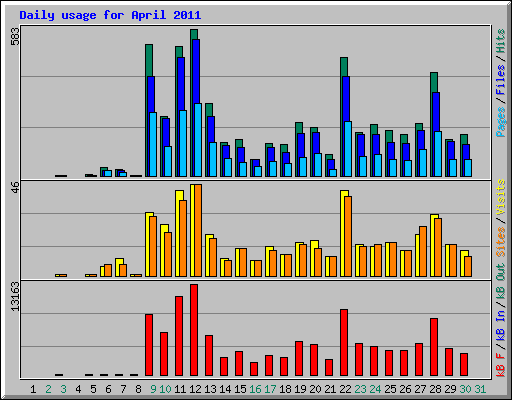
Task: Select the red kB bar for day 22
Action: pos(344,343)
